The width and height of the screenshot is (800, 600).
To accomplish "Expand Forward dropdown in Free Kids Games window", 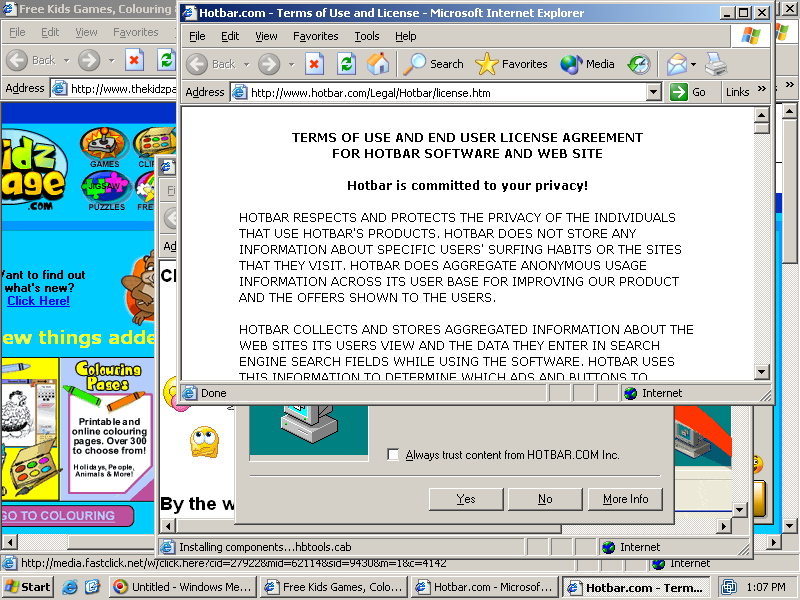I will (x=111, y=60).
